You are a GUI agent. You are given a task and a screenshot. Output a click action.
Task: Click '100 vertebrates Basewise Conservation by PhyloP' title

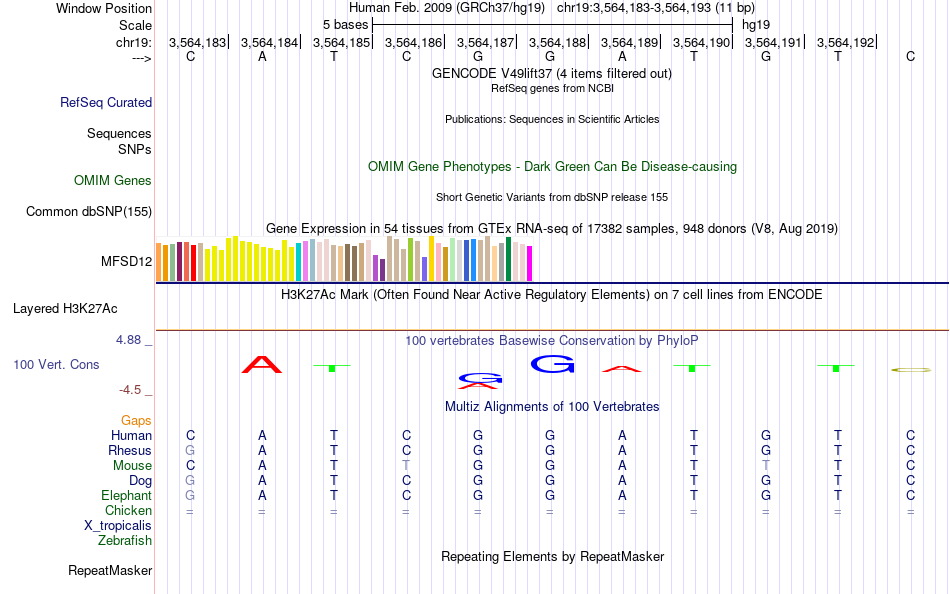click(x=552, y=341)
